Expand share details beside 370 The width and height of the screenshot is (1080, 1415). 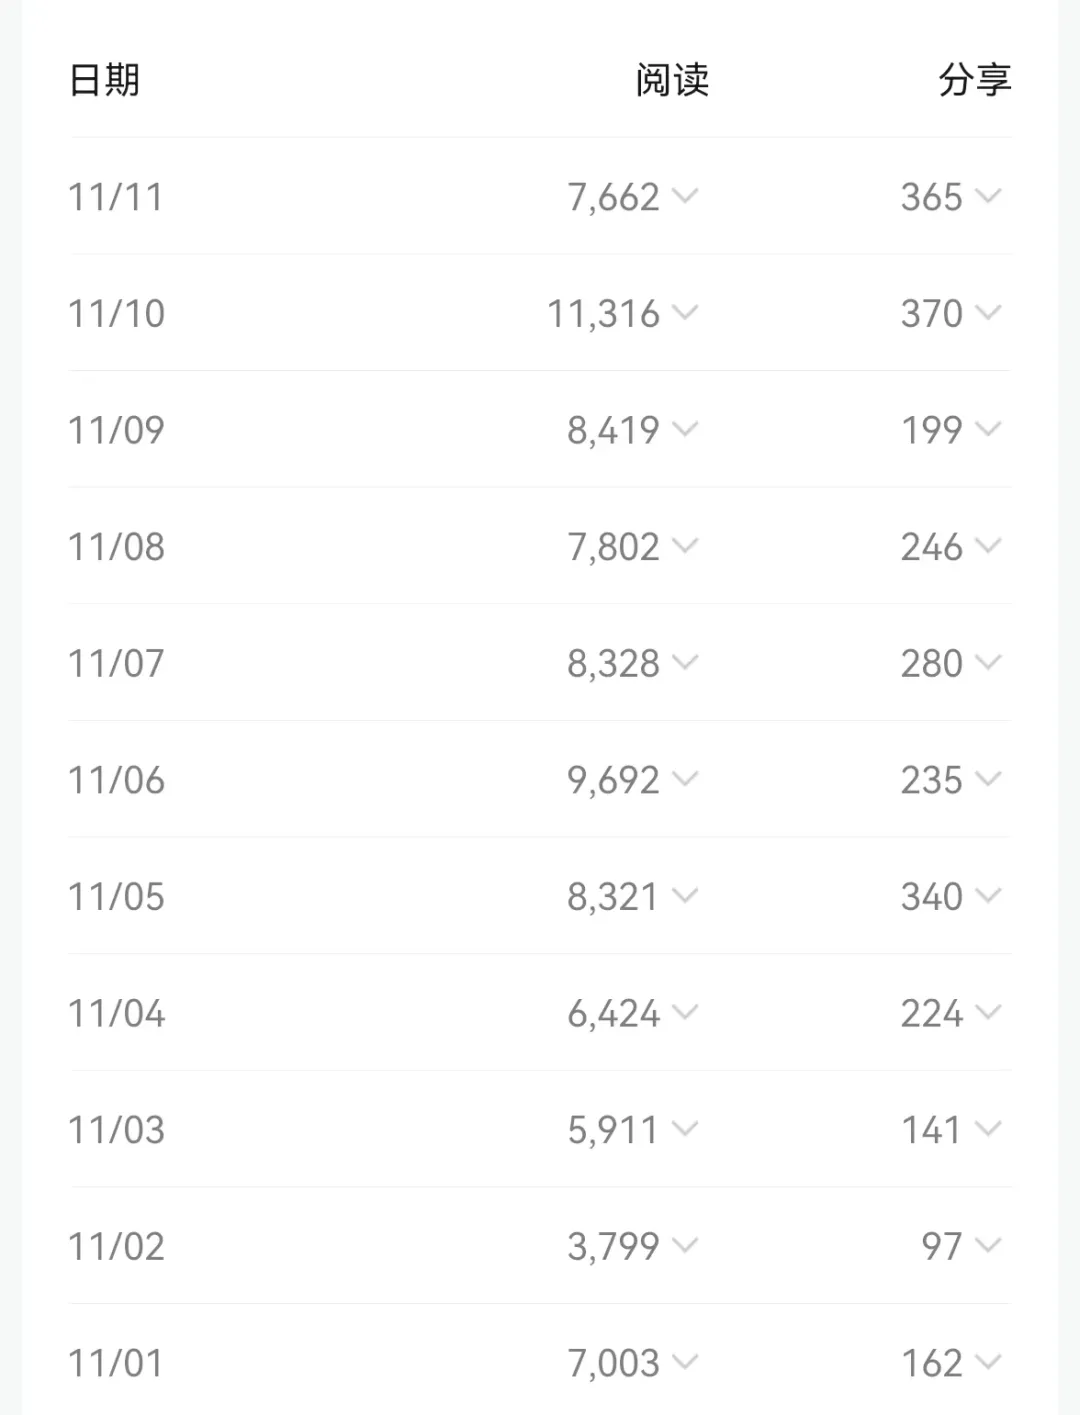coord(988,313)
